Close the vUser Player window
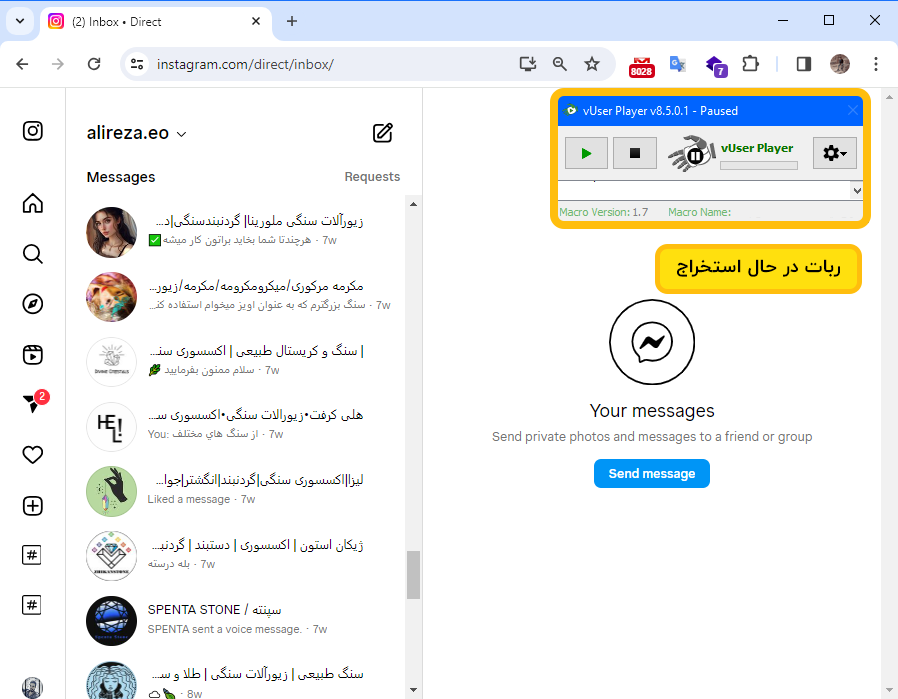This screenshot has height=699, width=898. tap(853, 110)
